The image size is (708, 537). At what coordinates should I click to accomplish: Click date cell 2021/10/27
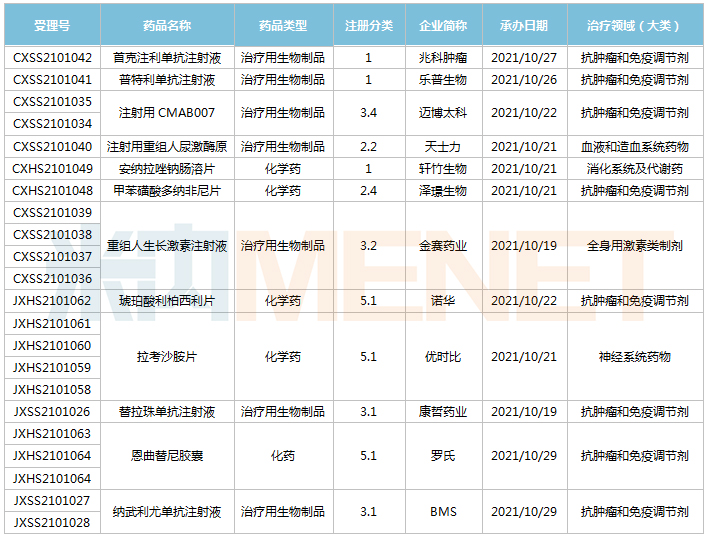[525, 58]
